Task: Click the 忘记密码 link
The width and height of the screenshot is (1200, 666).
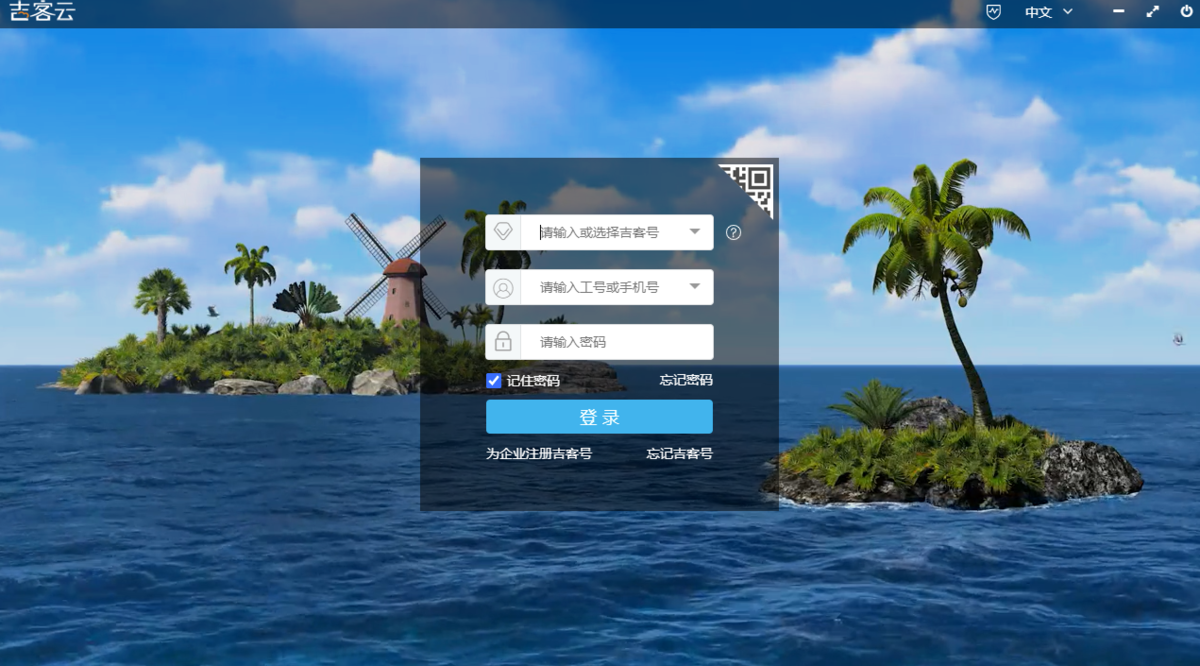Action: 686,380
